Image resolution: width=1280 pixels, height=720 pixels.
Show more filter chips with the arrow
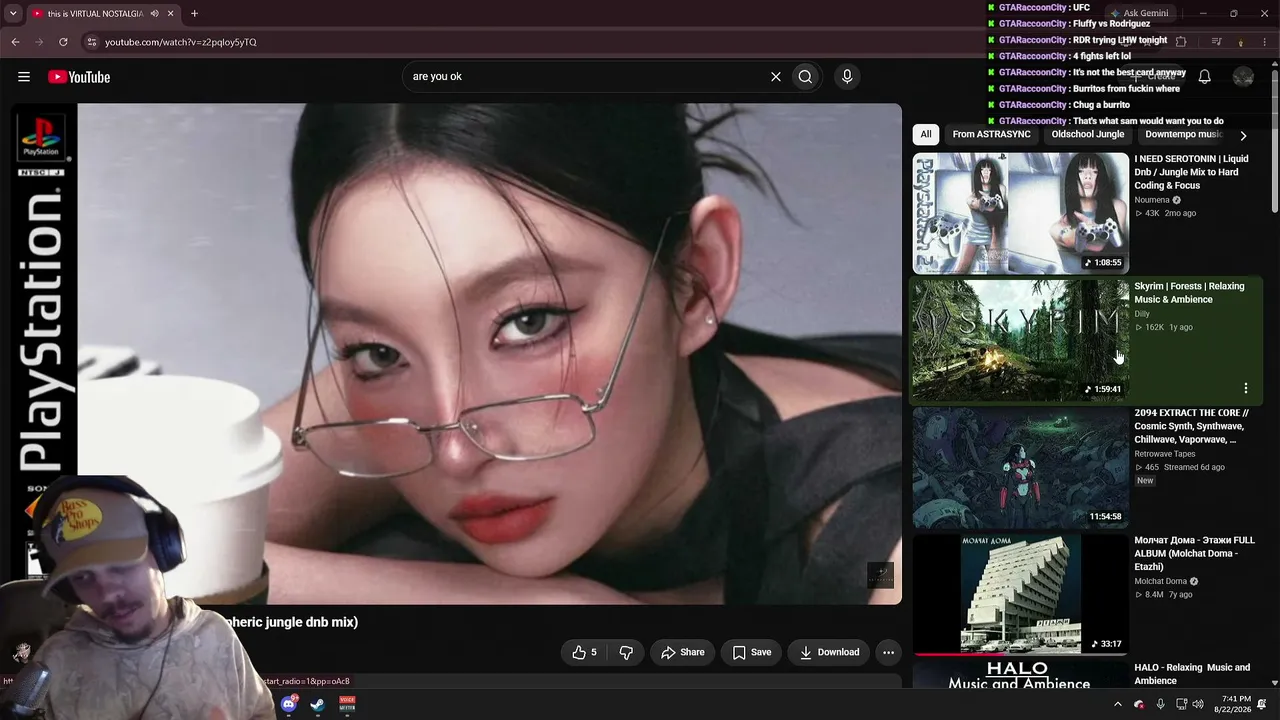point(1243,135)
